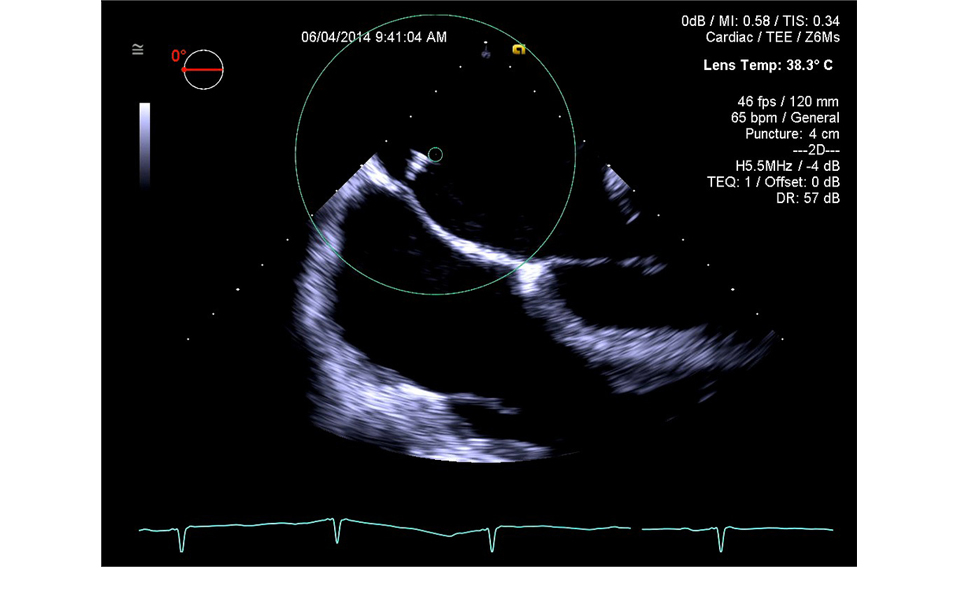This screenshot has width=960, height=589.
Task: Click the TEQ / Offset parameter line
Action: coord(773,182)
